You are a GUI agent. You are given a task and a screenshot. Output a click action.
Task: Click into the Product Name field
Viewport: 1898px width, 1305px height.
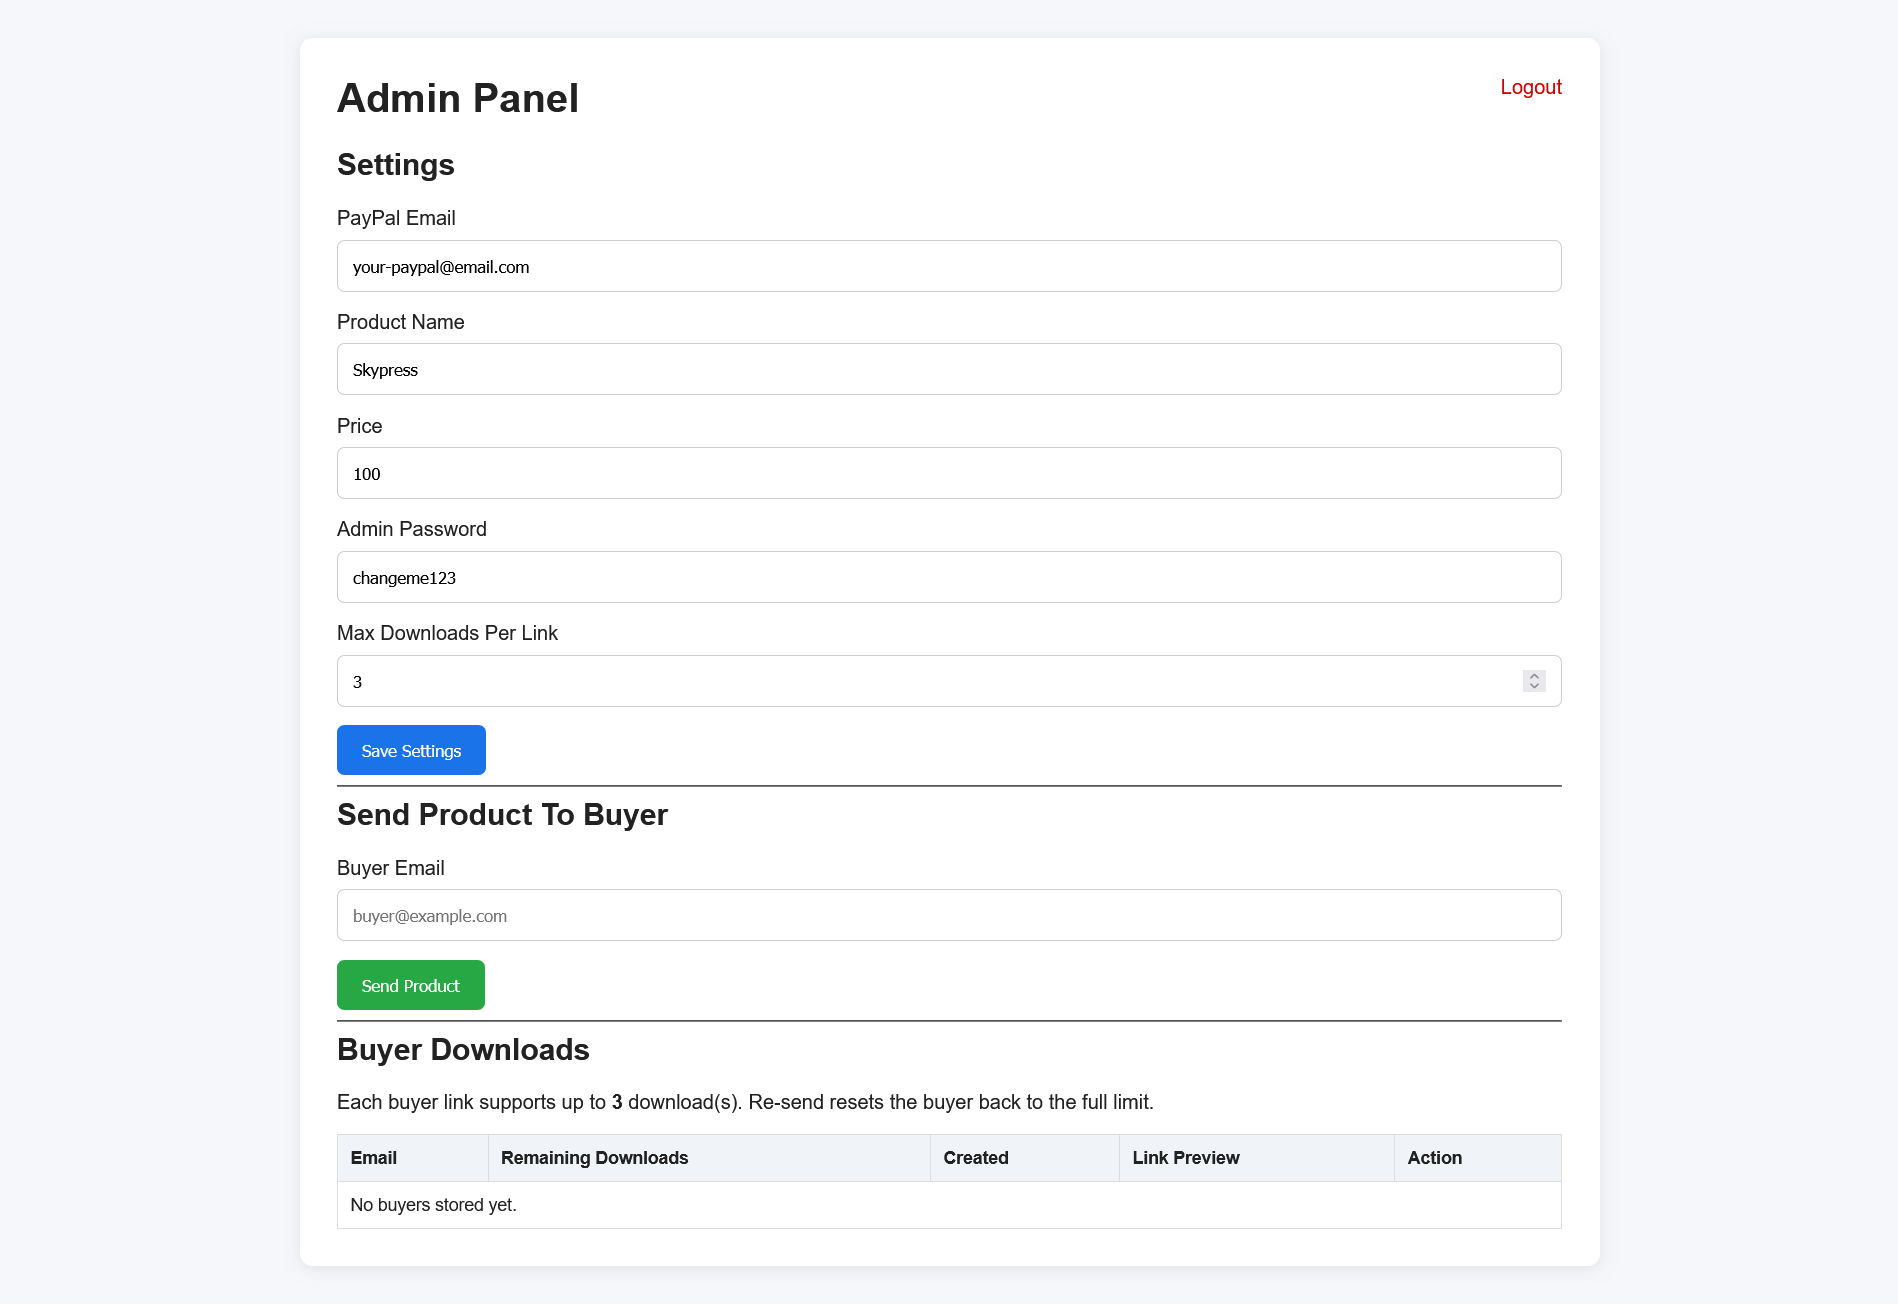(948, 369)
